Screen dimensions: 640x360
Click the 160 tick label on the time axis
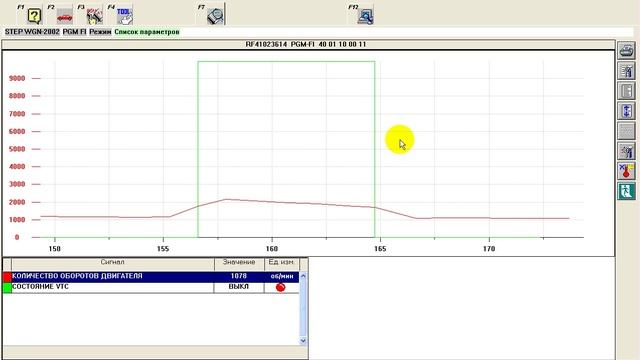(x=272, y=249)
